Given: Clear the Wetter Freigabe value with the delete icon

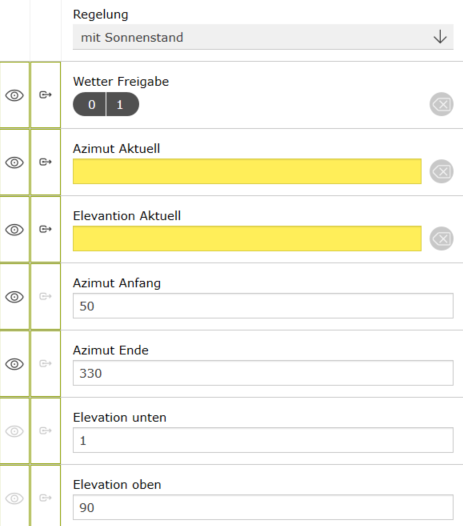Looking at the screenshot, I should pos(442,104).
